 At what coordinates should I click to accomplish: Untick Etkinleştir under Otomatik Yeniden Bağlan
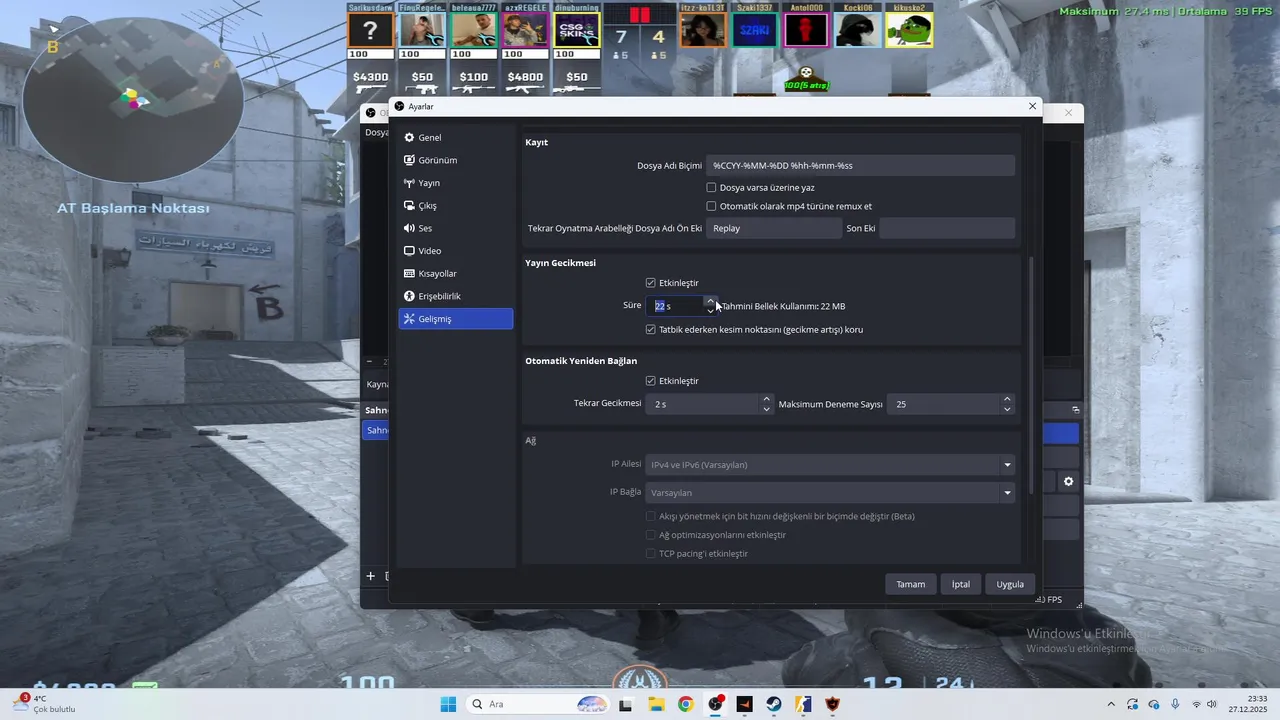(651, 381)
